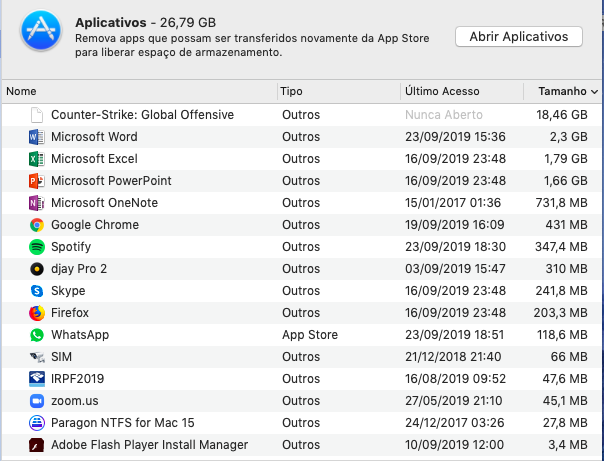Select the djay Pro 2 entry
The height and width of the screenshot is (461, 604).
79,269
